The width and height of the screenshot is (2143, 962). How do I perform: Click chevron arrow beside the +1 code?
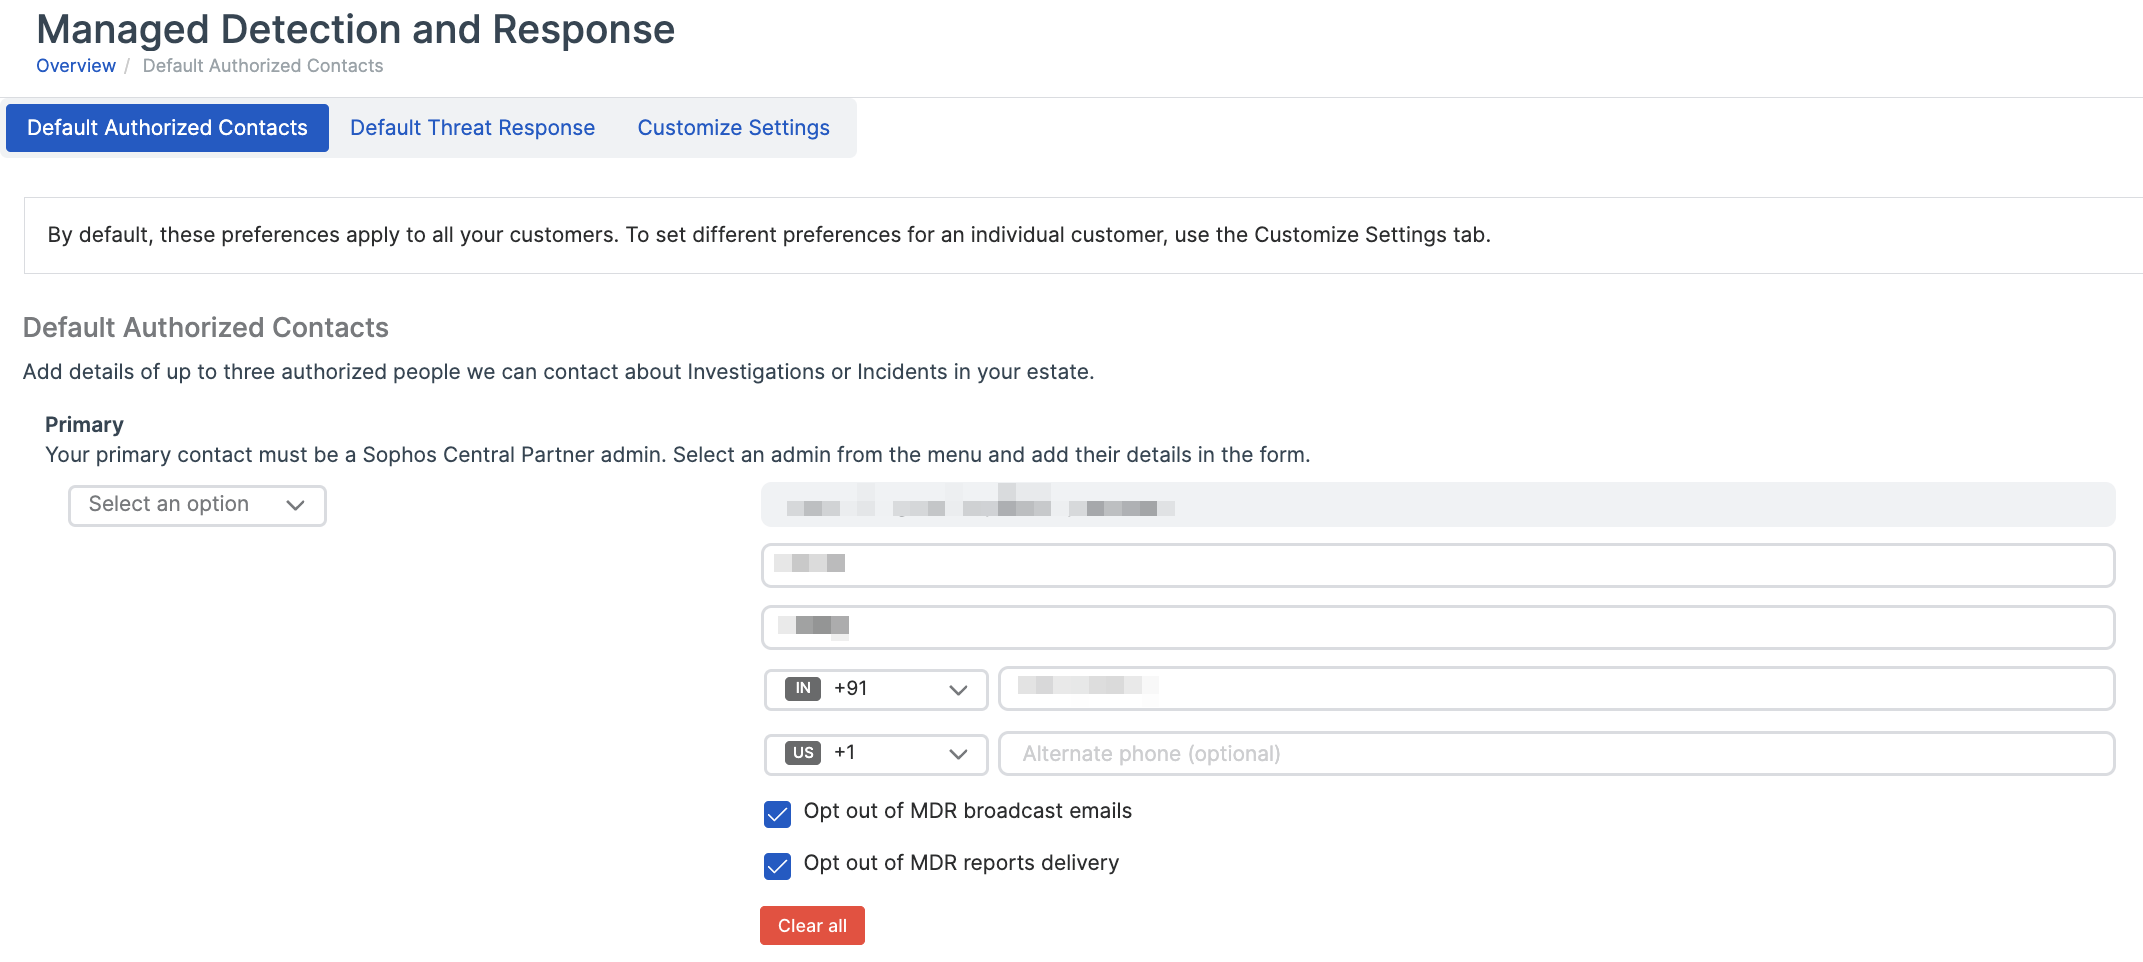[958, 754]
